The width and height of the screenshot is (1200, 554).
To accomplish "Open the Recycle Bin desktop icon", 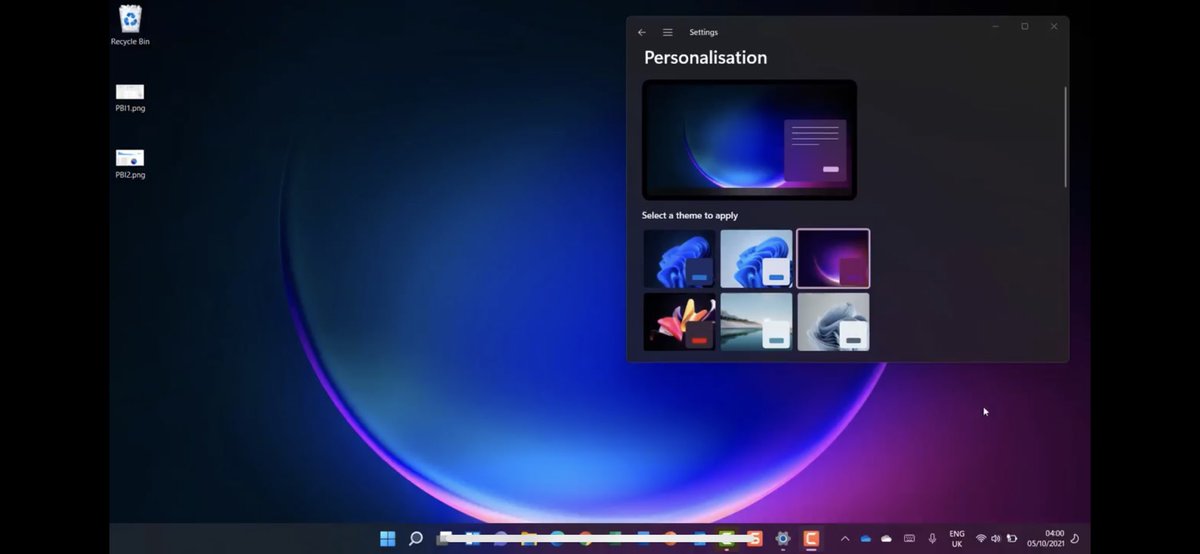I will 130,25.
